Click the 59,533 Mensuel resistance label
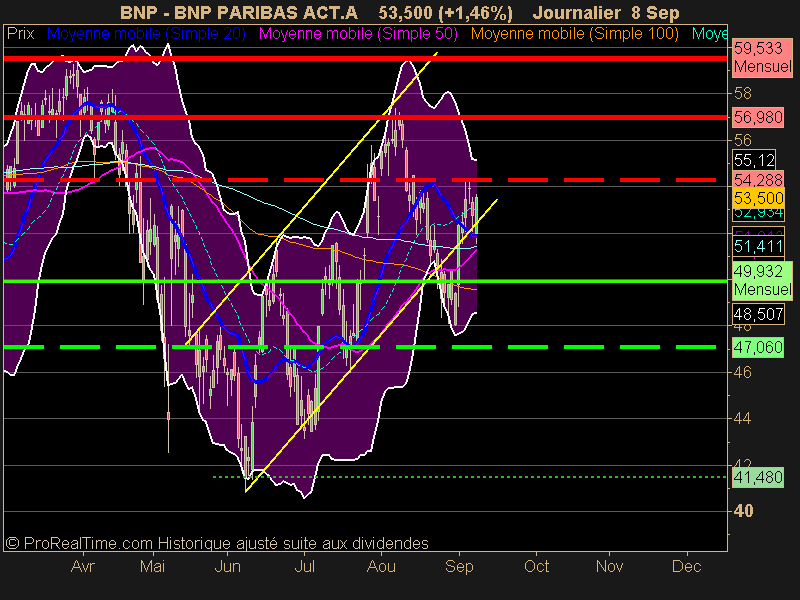Screen dimensions: 800x600 762,58
